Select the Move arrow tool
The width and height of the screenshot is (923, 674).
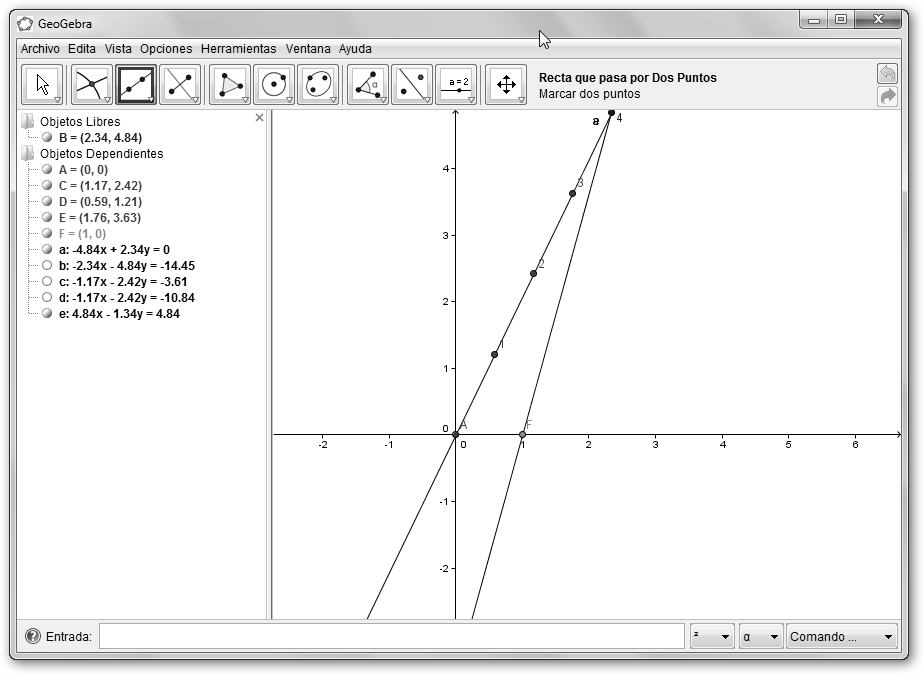pyautogui.click(x=42, y=85)
